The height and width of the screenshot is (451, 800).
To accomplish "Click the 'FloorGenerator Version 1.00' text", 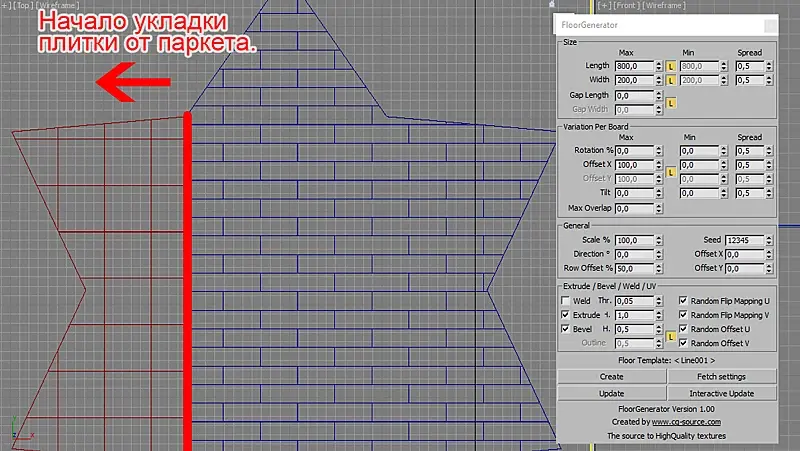I will pyautogui.click(x=666, y=409).
